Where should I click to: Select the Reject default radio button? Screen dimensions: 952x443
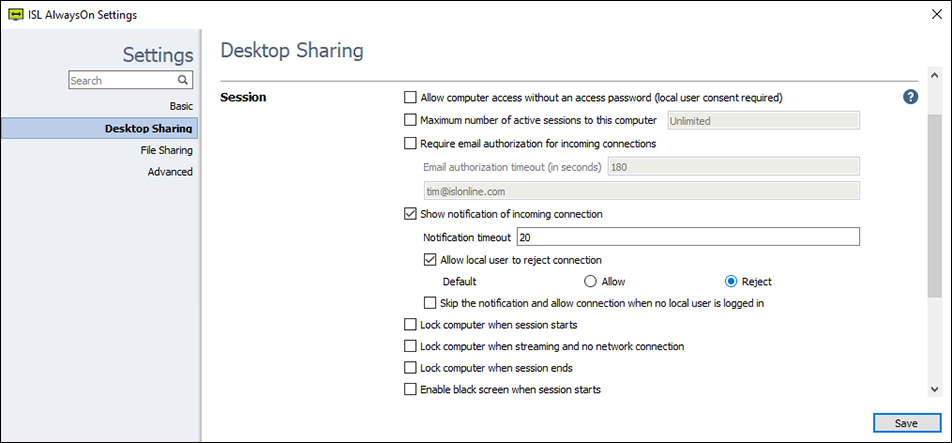[731, 282]
